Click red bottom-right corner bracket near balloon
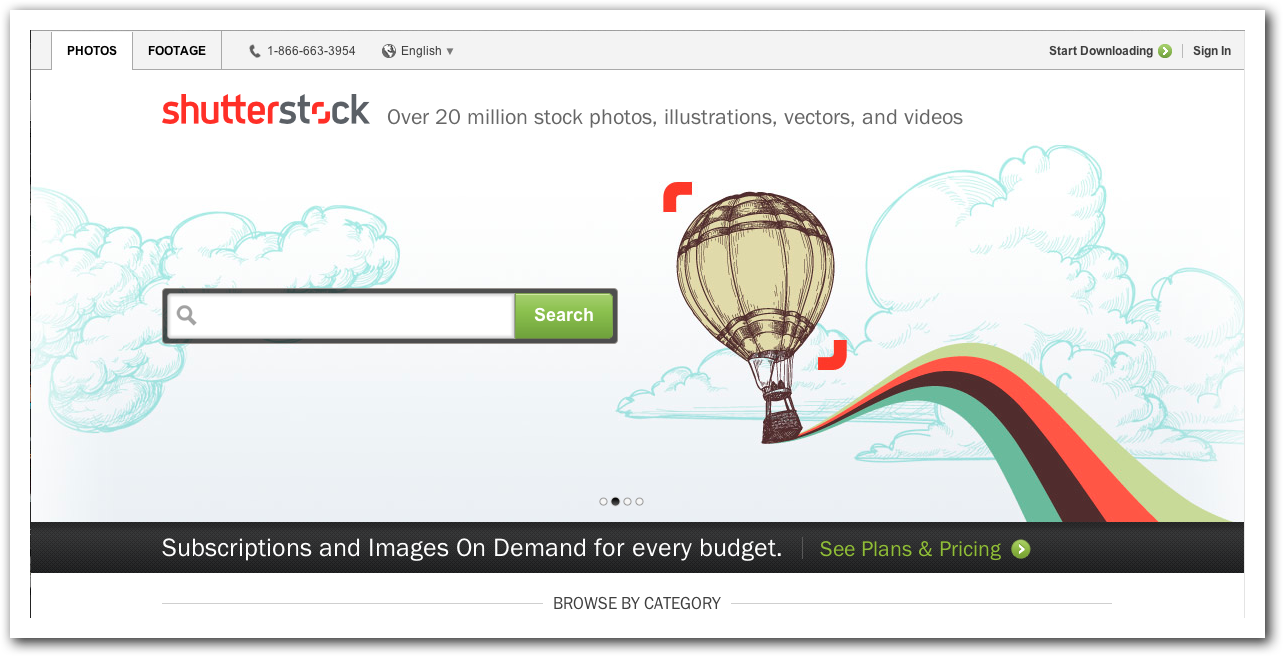This screenshot has height=656, width=1283. pyautogui.click(x=832, y=355)
